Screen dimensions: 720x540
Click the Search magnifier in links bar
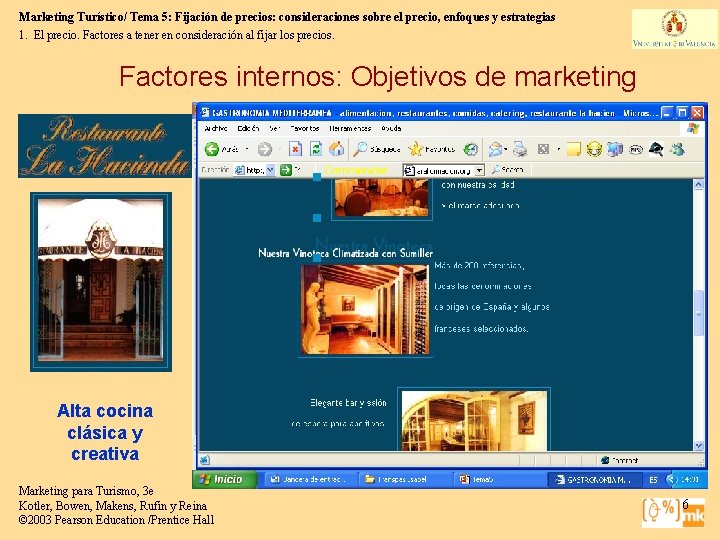click(x=507, y=169)
